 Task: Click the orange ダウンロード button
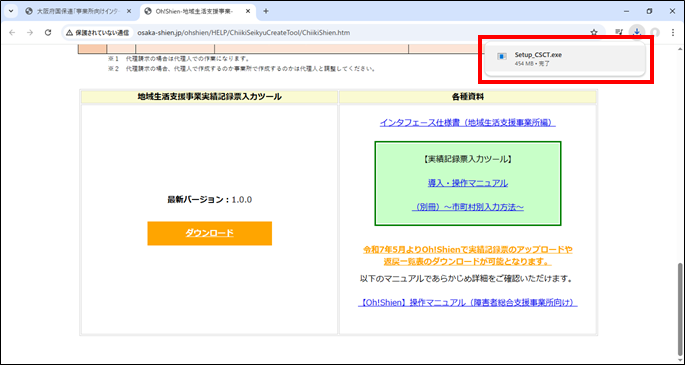pos(210,233)
